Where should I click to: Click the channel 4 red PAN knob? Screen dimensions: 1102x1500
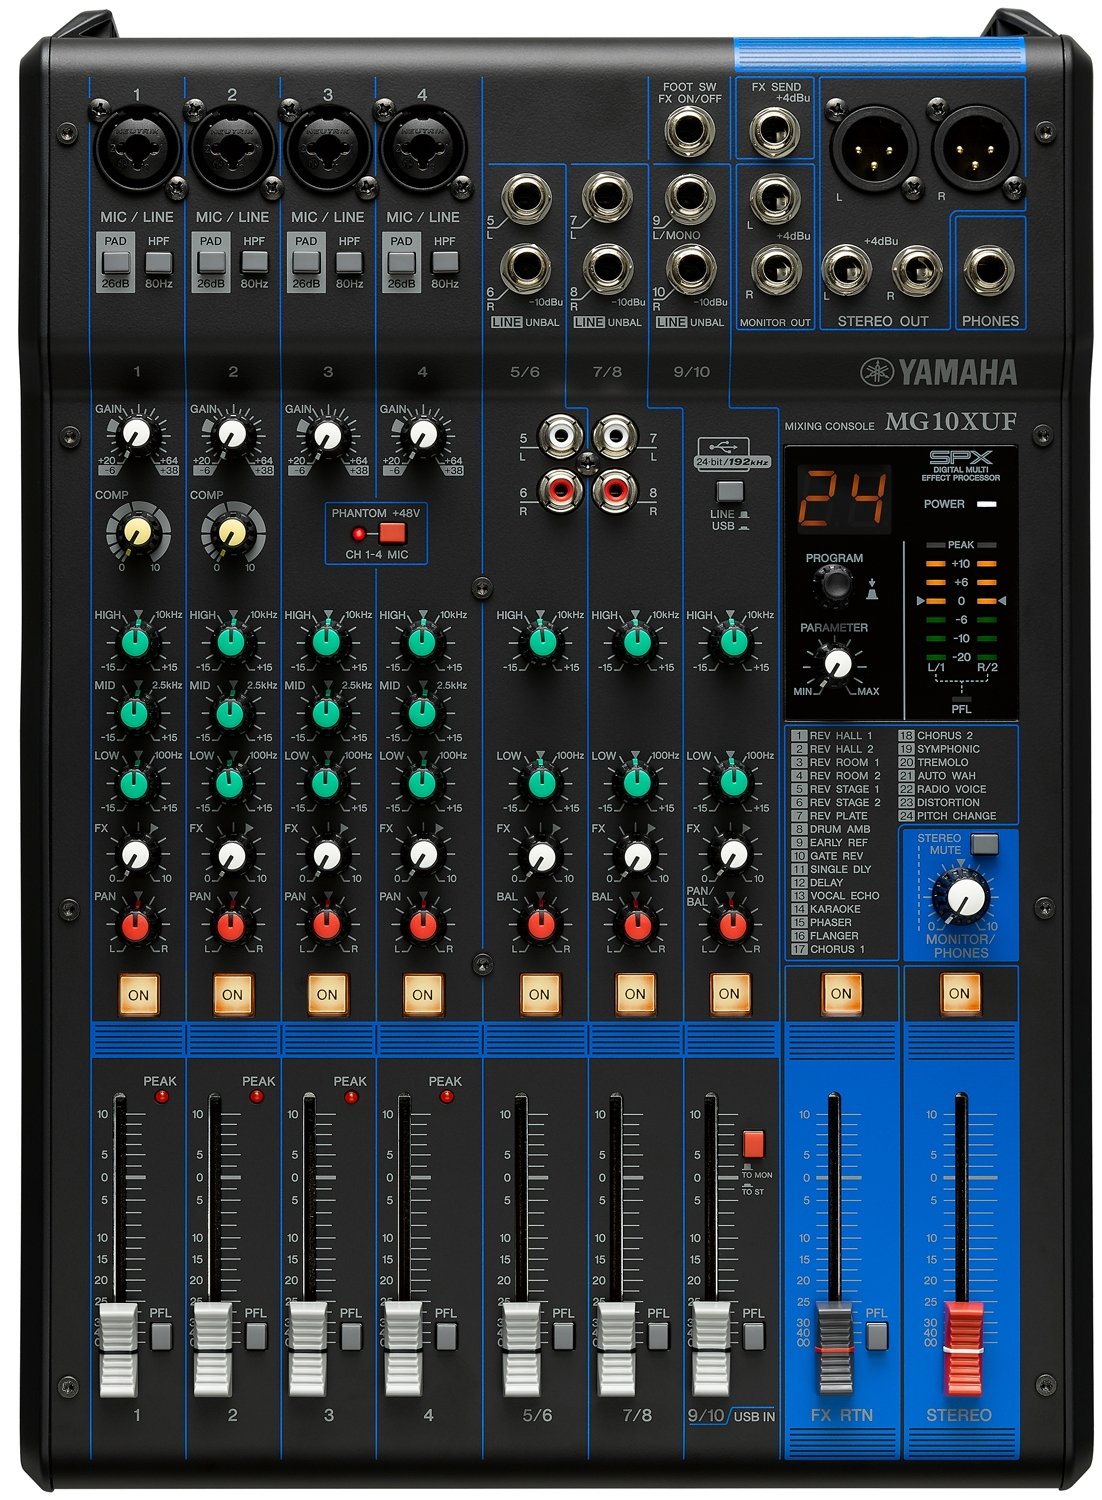click(422, 926)
